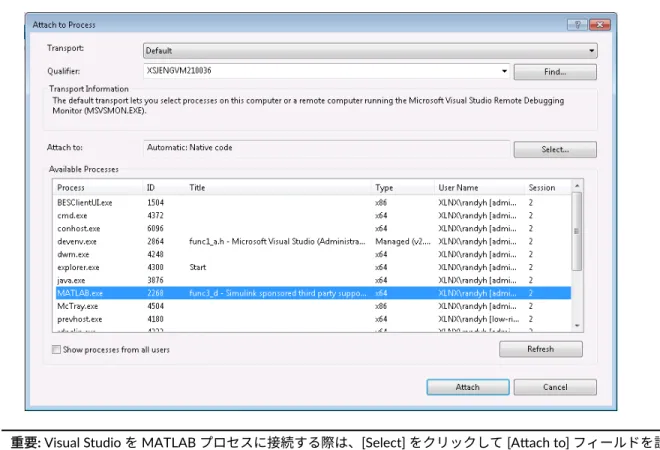The image size is (660, 450).
Task: Select the prevhost.exe process
Action: point(313,319)
